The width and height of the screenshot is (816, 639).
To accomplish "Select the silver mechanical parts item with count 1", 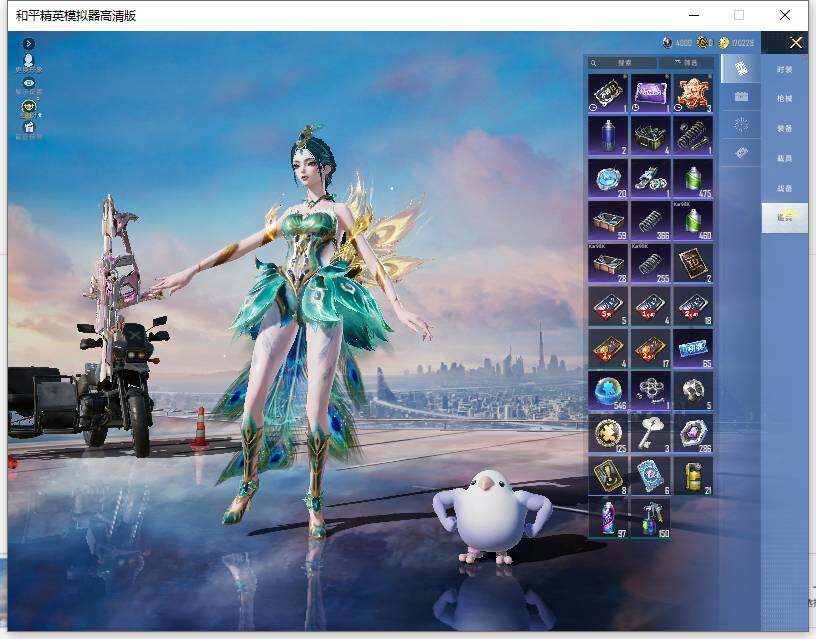I will [x=651, y=178].
